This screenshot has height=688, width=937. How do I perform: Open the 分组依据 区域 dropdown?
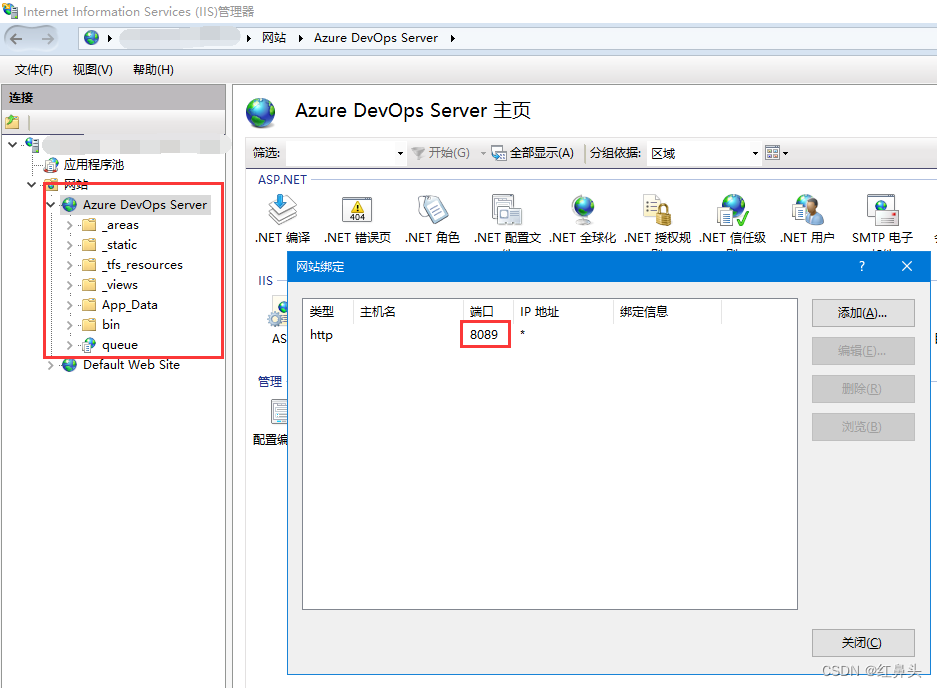755,153
